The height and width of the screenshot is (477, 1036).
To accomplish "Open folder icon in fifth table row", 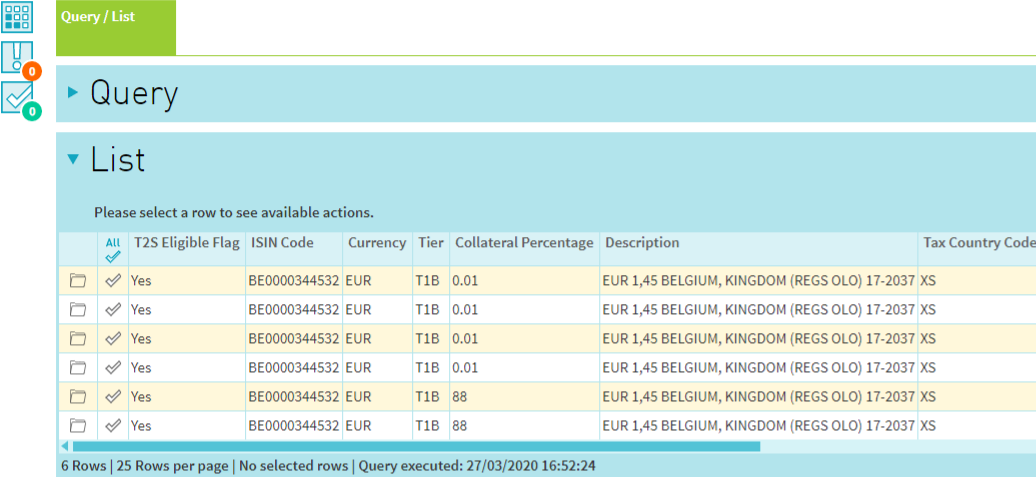I will (x=78, y=397).
